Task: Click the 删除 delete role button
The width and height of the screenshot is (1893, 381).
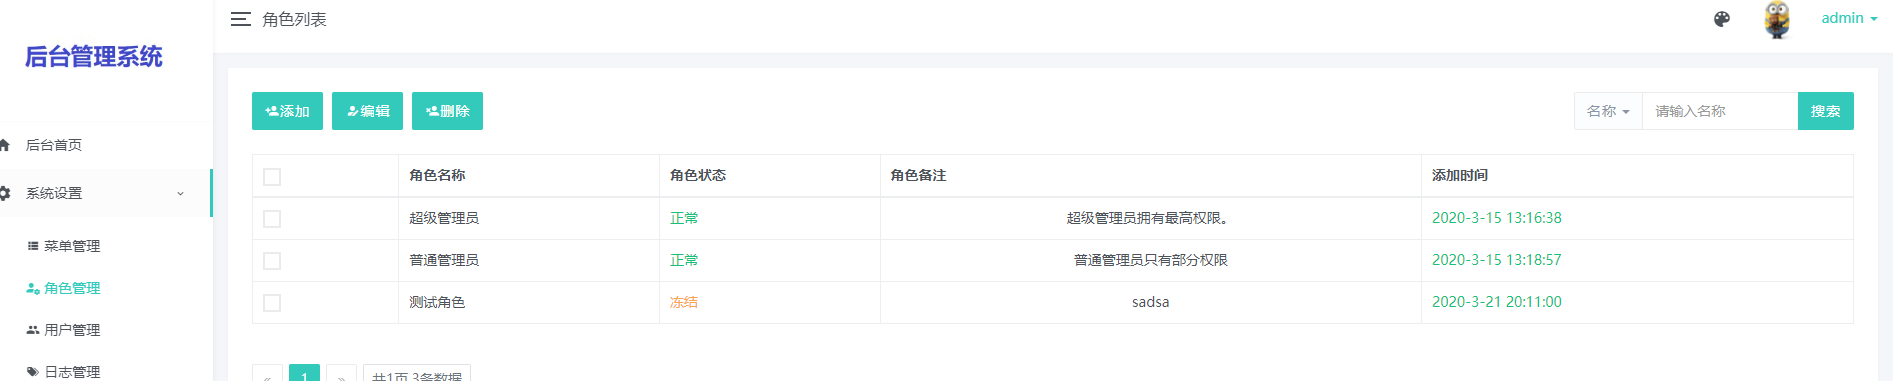Action: coord(447,111)
